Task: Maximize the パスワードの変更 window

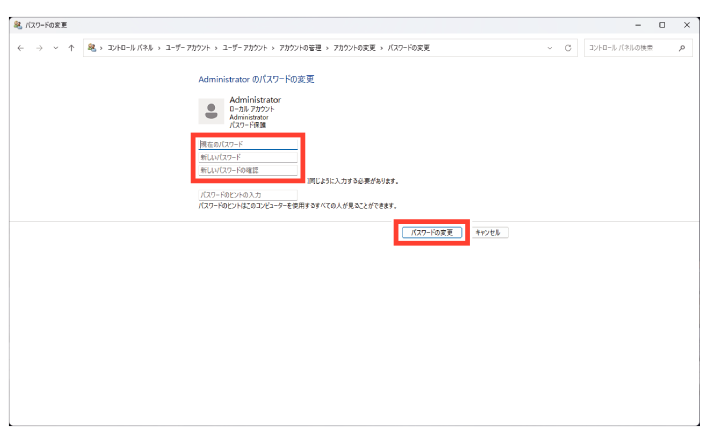Action: [662, 25]
